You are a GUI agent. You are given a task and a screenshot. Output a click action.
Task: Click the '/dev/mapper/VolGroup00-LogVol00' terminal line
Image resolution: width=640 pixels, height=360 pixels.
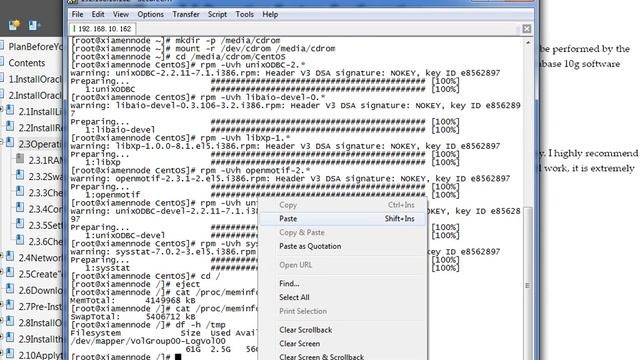[148, 341]
